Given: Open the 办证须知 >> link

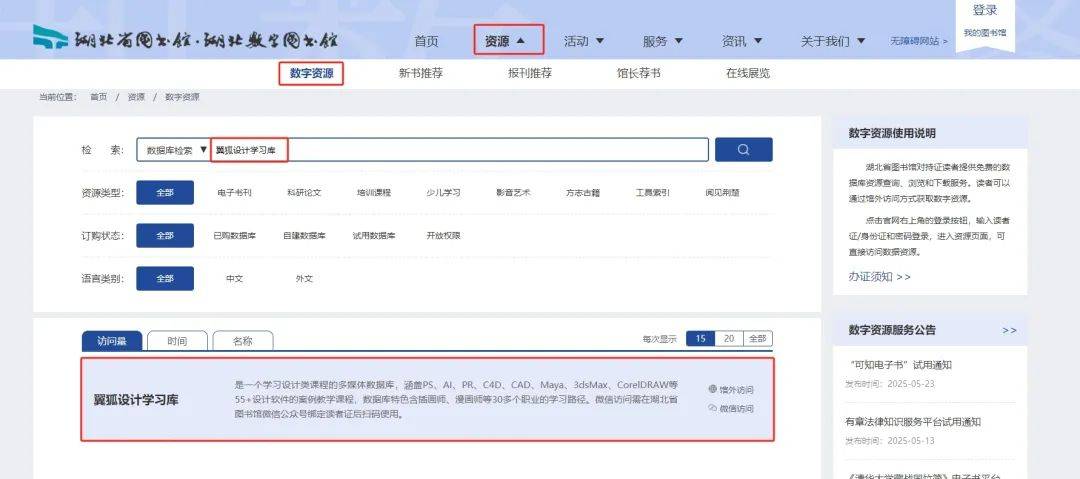Looking at the screenshot, I should [x=879, y=277].
